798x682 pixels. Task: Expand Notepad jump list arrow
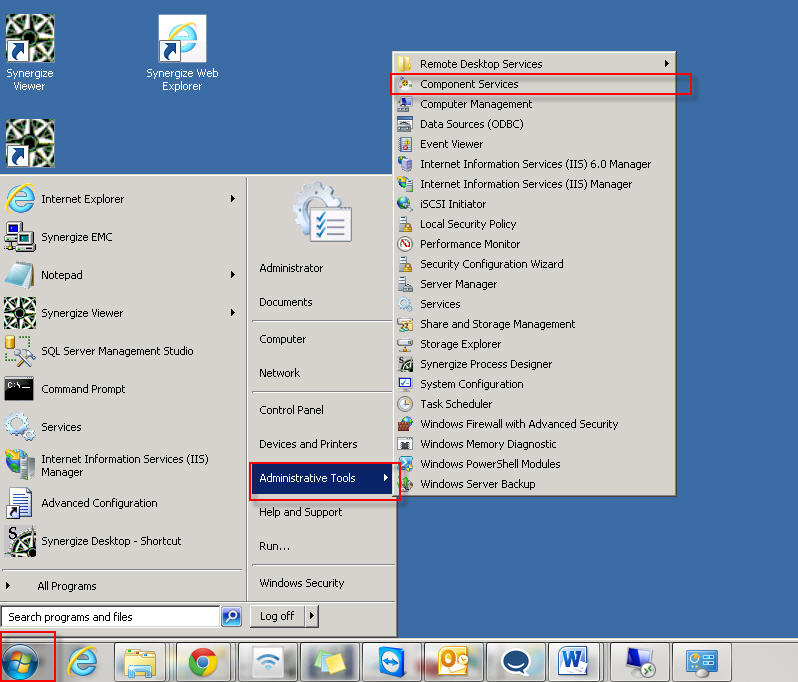tap(233, 275)
